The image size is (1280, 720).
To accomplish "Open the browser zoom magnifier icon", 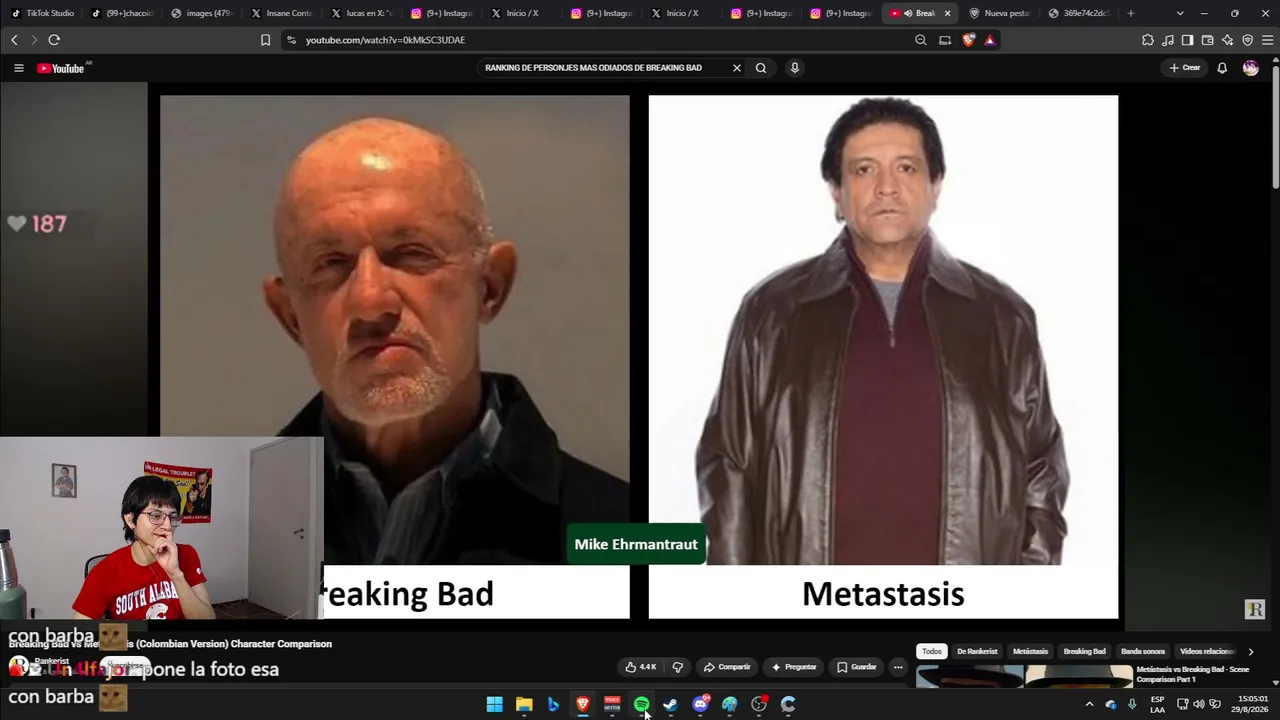I will [921, 40].
